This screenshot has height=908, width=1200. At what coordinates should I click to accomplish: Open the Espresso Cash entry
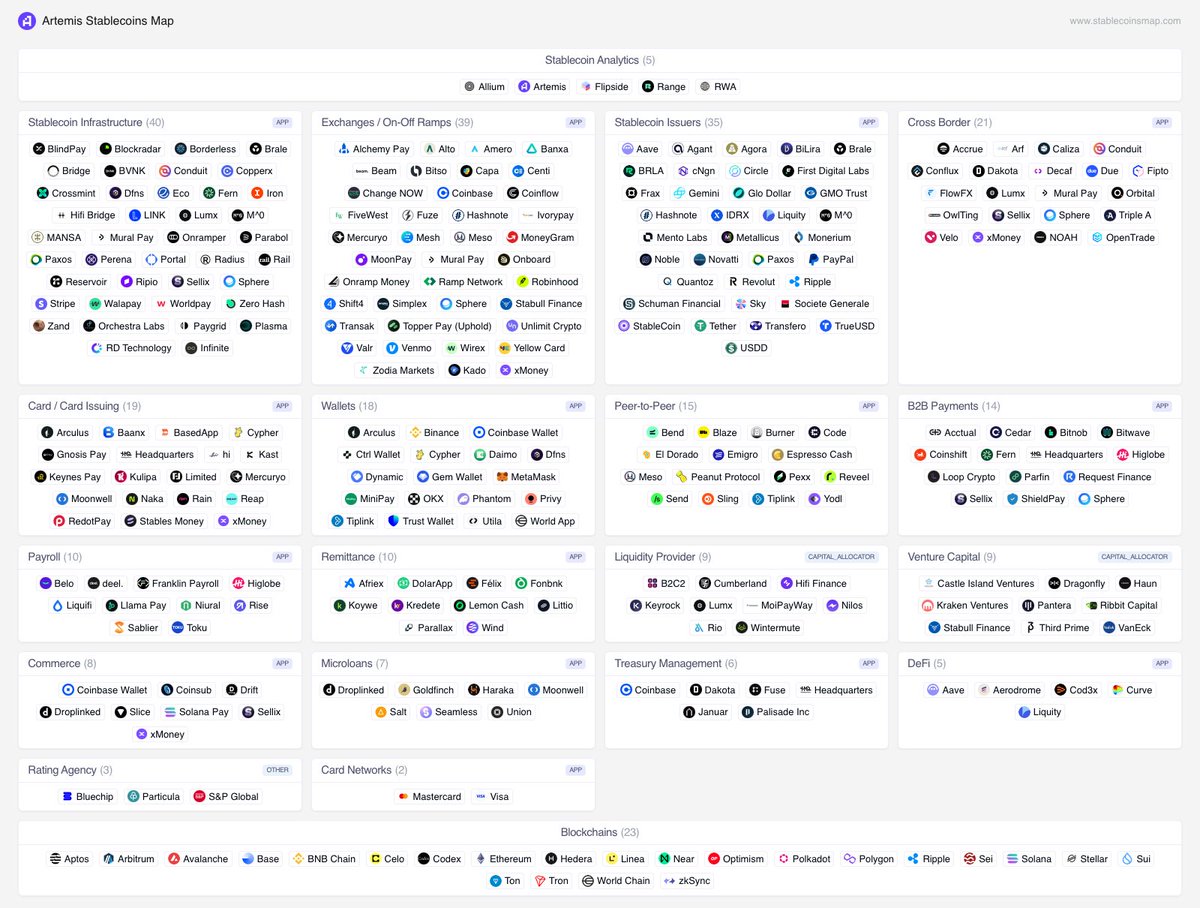point(812,455)
